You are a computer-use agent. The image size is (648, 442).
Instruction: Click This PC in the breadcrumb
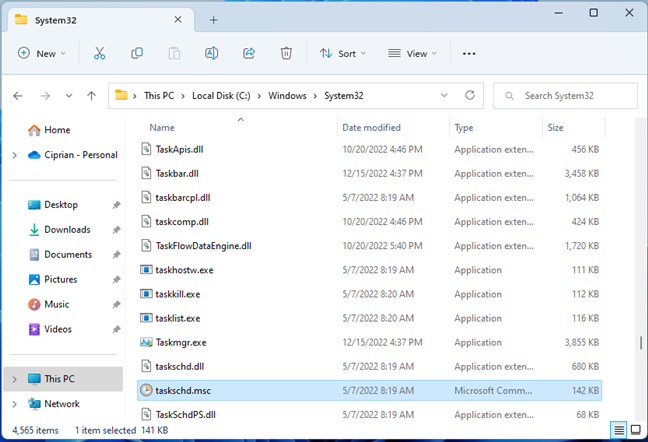pos(159,96)
